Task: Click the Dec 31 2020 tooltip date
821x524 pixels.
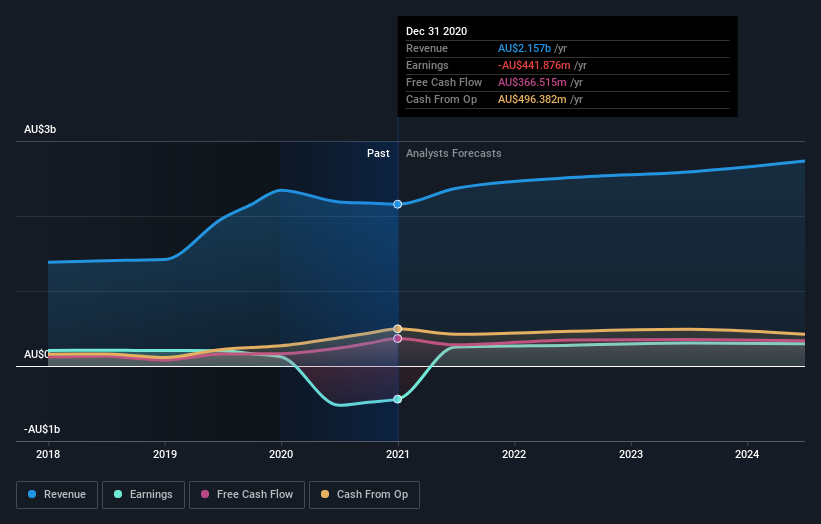Action: [x=437, y=31]
